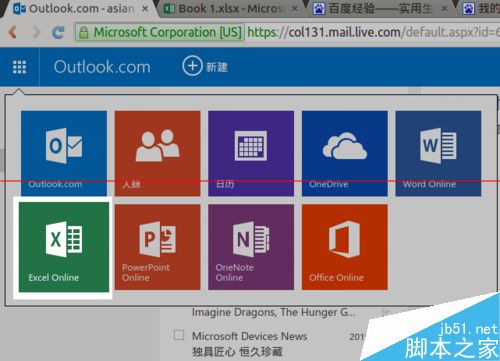
Task: Switch to the 百度经验 browser tab
Action: (380, 9)
